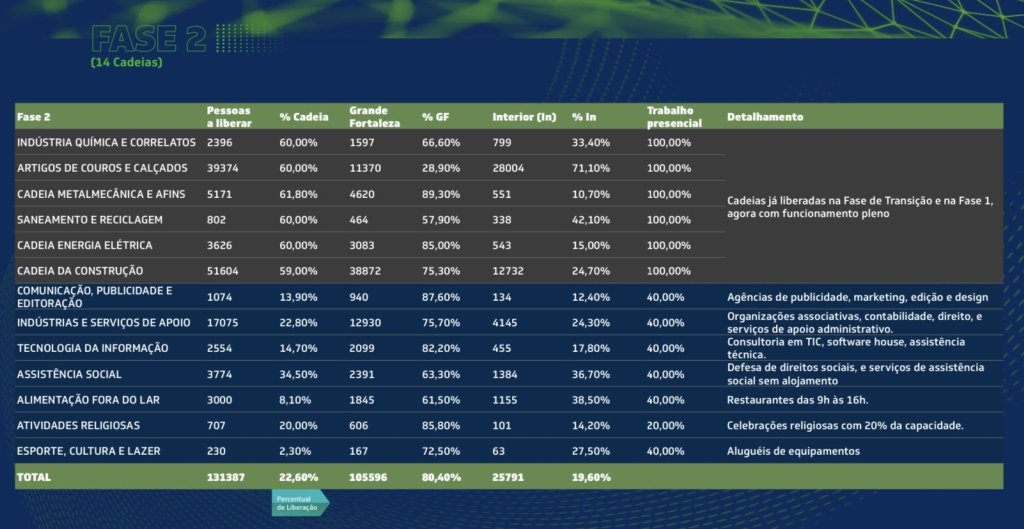Click the 'Trabalho presencial' column header

pos(670,116)
